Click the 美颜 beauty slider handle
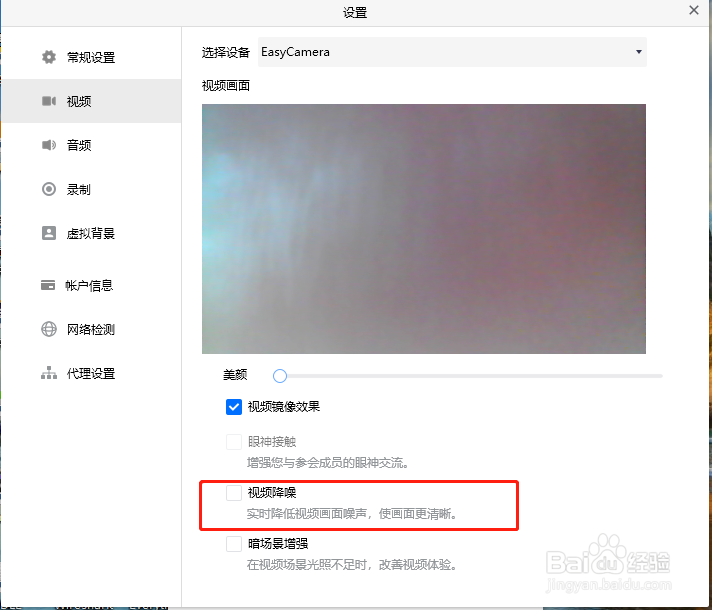 [280, 376]
